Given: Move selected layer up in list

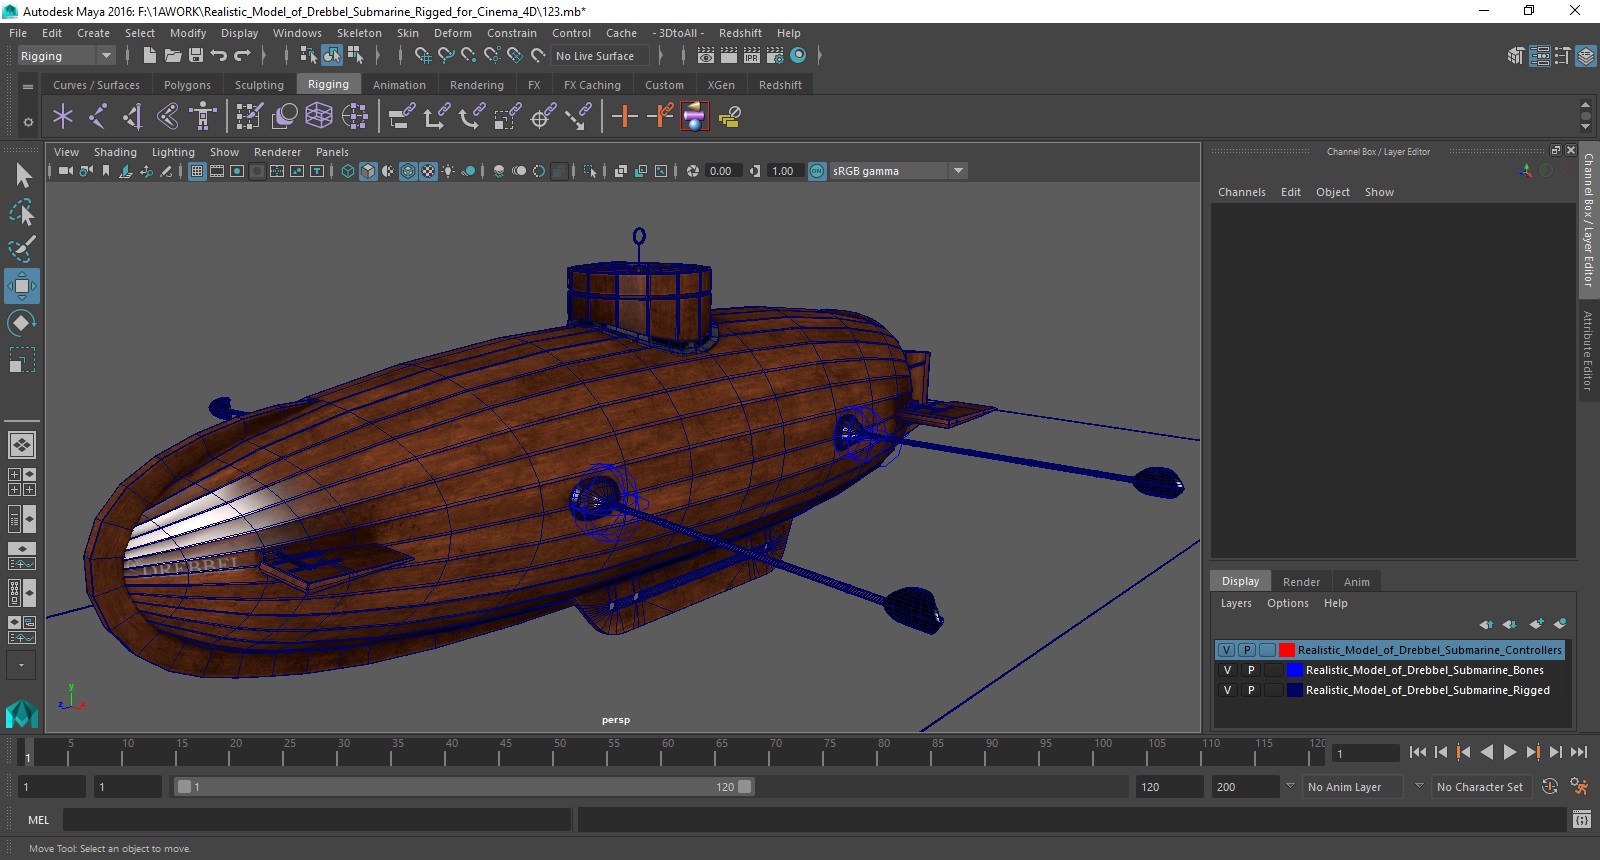Looking at the screenshot, I should pos(1486,624).
